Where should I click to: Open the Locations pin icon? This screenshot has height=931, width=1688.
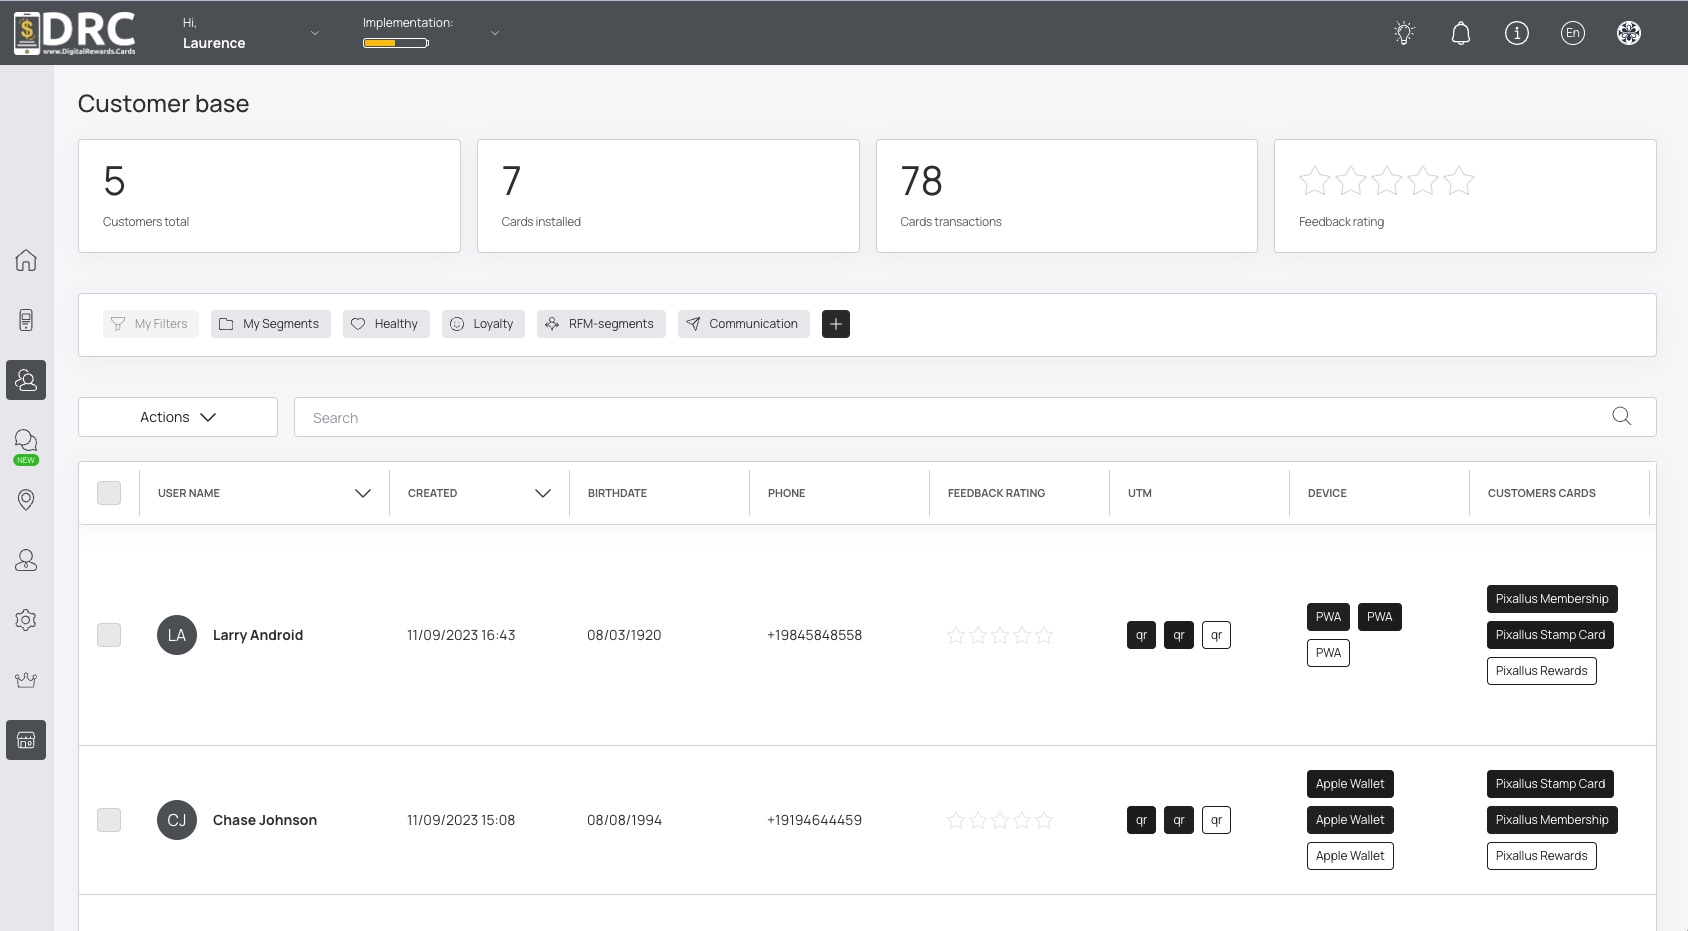click(26, 500)
